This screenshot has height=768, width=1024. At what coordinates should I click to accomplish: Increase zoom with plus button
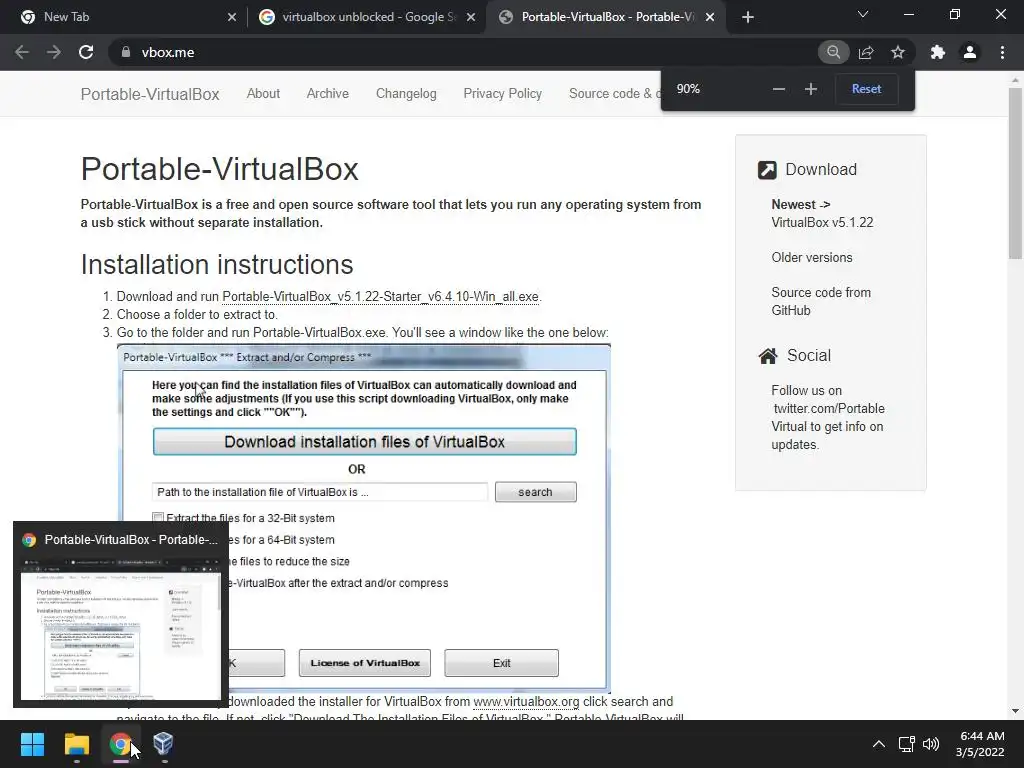pos(810,89)
